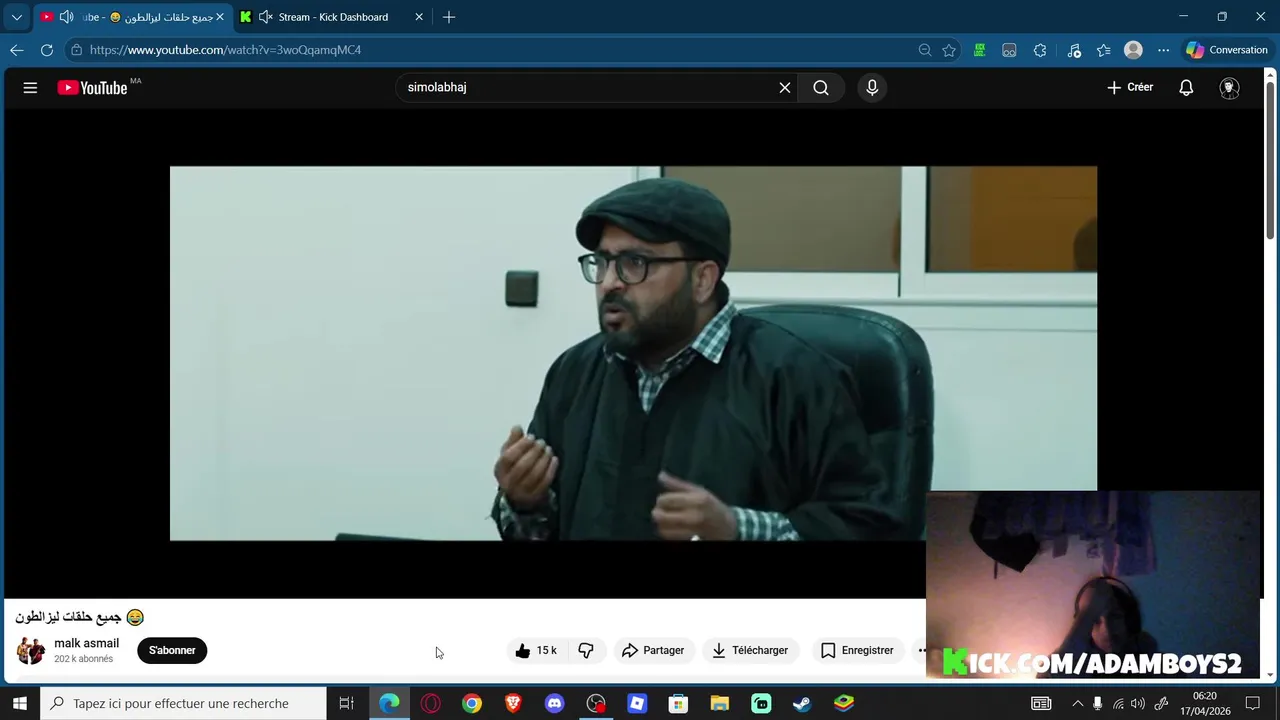Open the tray microphone indicator
This screenshot has height=720, width=1280.
pos(1097,704)
